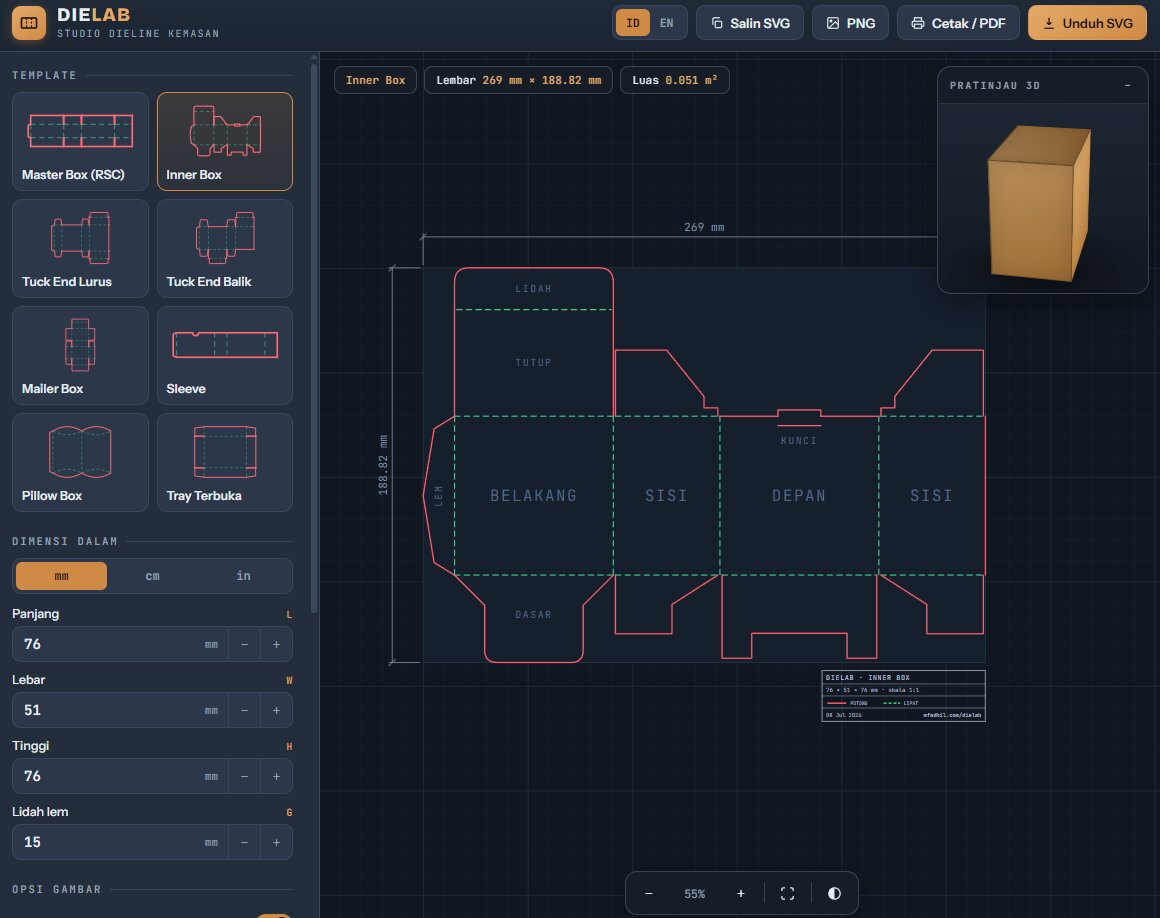
Task: Click the 55% zoom level readout
Action: [x=695, y=894]
